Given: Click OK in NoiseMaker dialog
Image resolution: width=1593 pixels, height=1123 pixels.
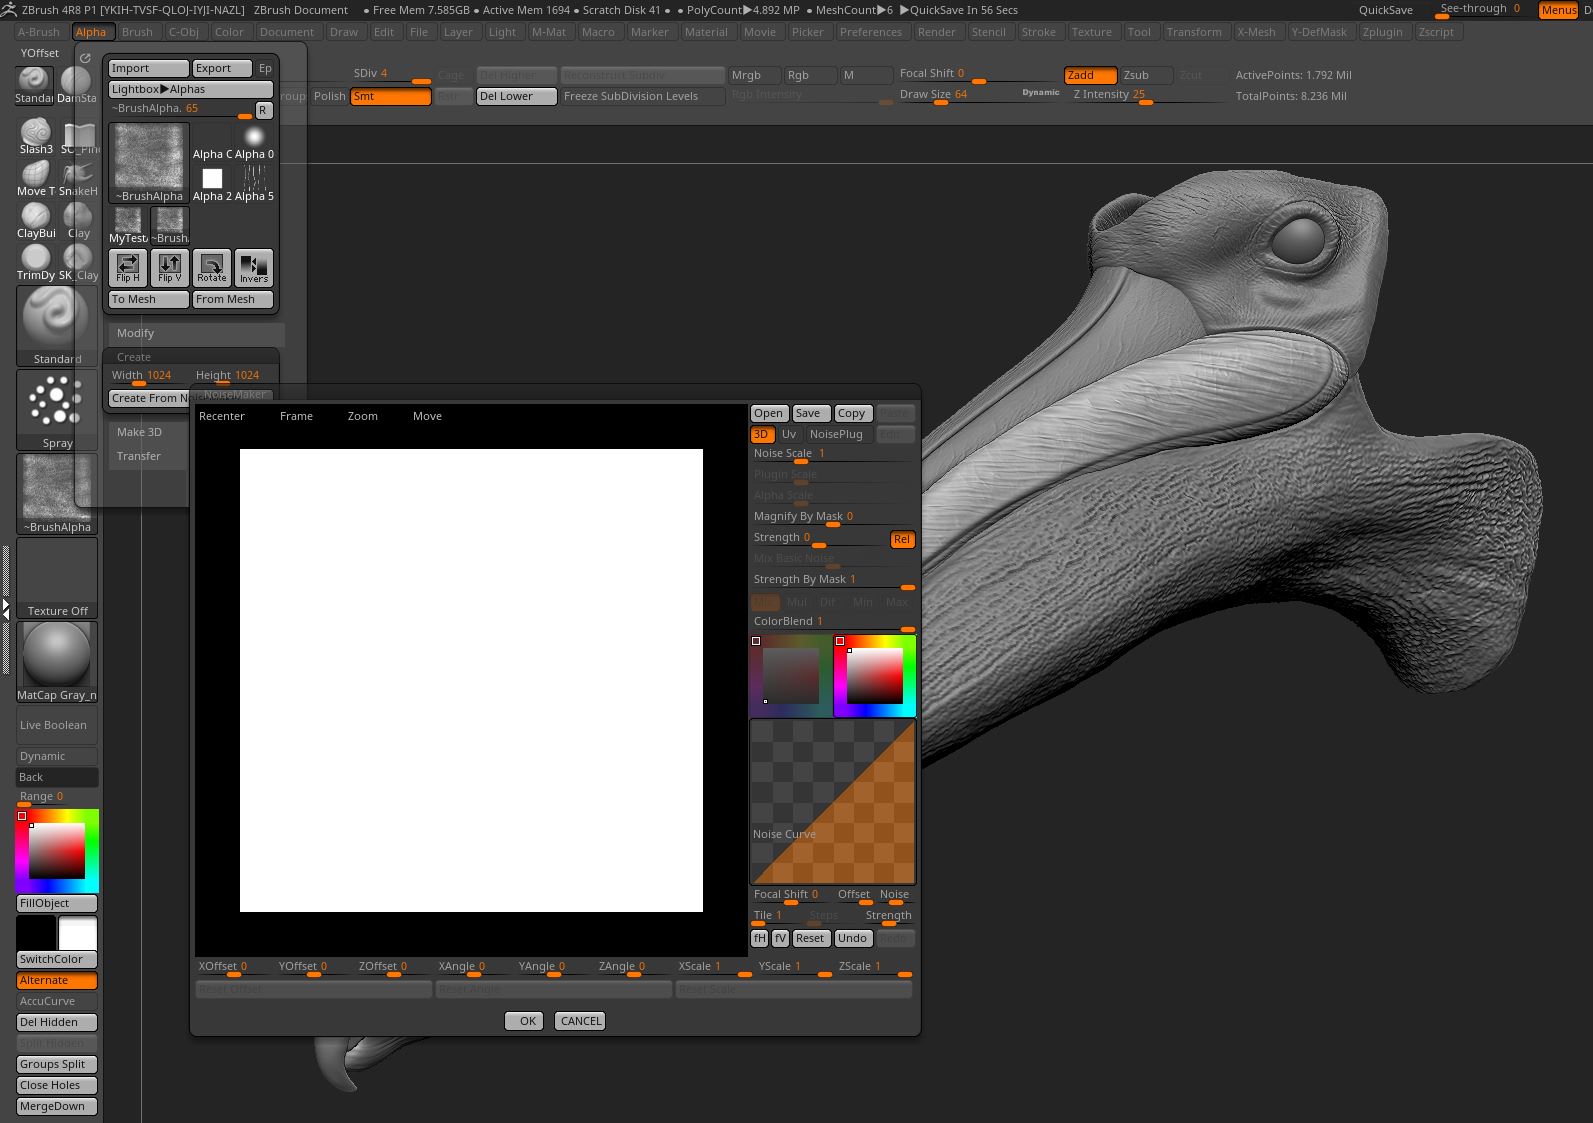Looking at the screenshot, I should 524,1021.
